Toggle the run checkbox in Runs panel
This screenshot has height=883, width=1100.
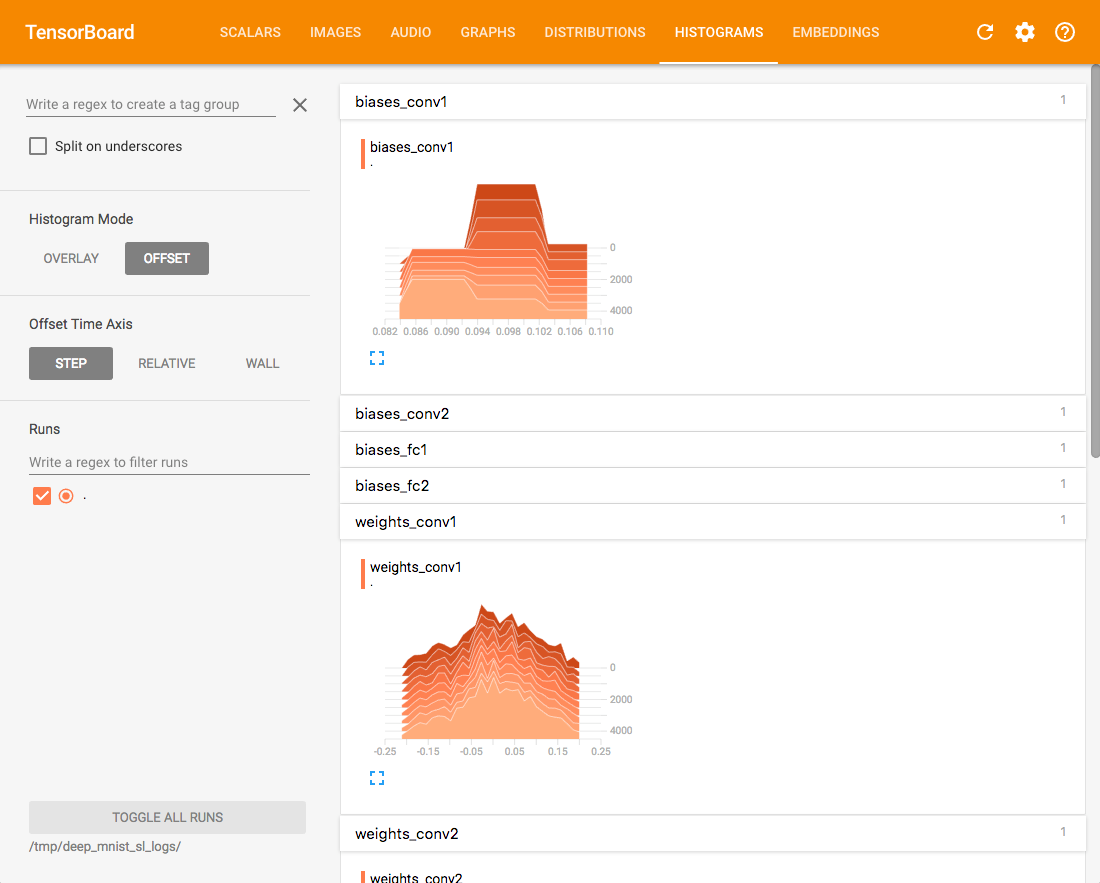pyautogui.click(x=41, y=495)
